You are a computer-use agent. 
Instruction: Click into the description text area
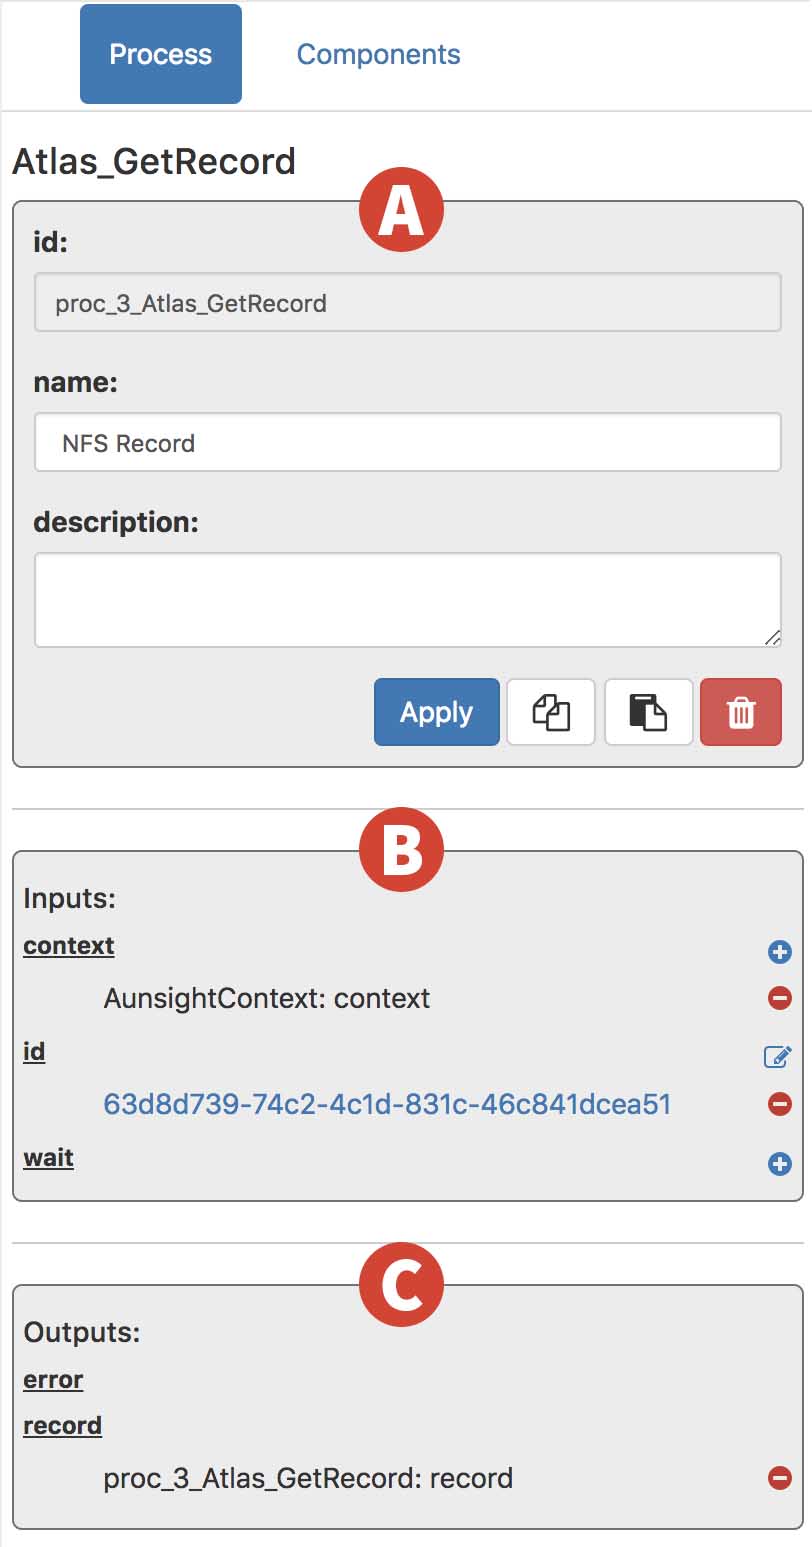click(x=408, y=600)
